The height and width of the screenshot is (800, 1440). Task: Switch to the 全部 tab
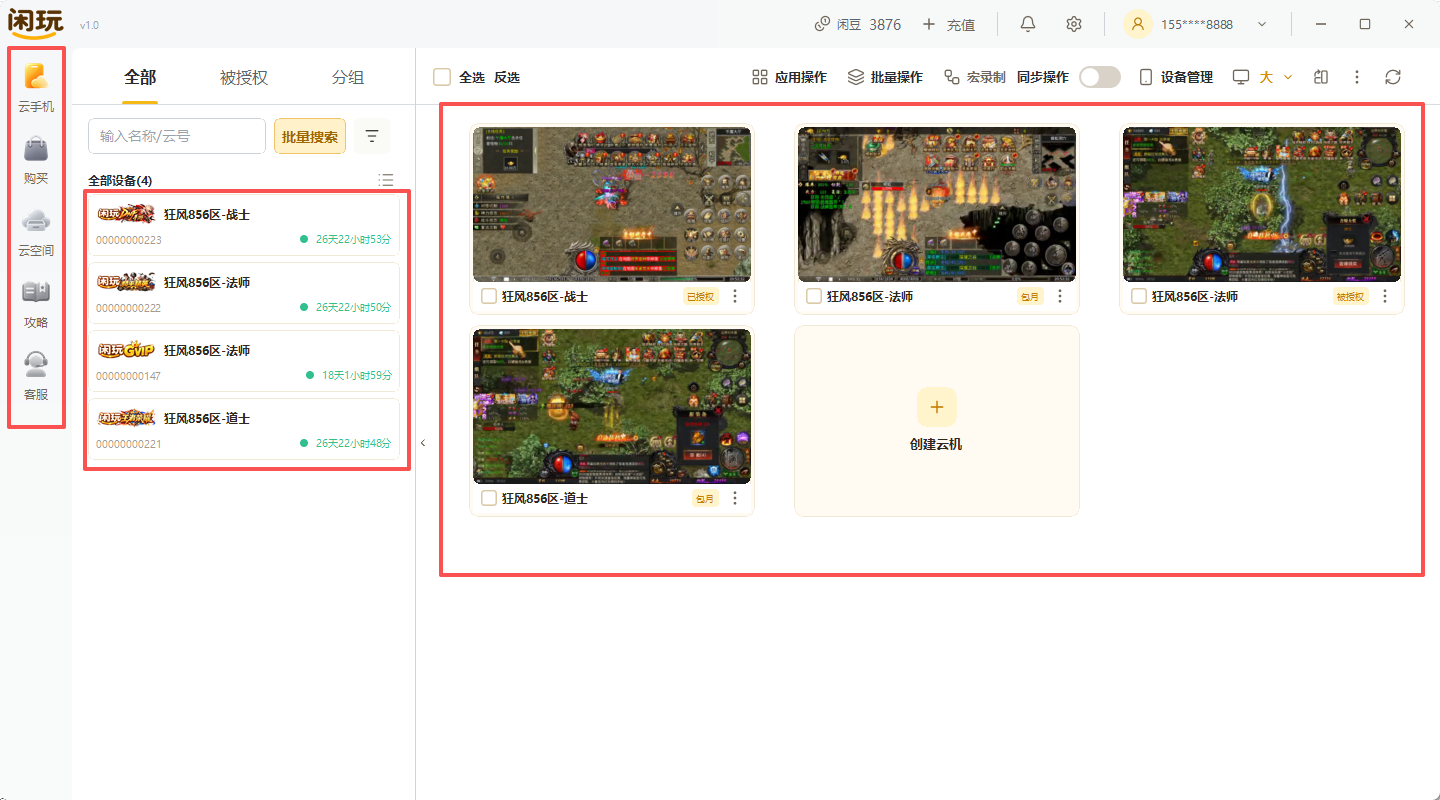140,78
